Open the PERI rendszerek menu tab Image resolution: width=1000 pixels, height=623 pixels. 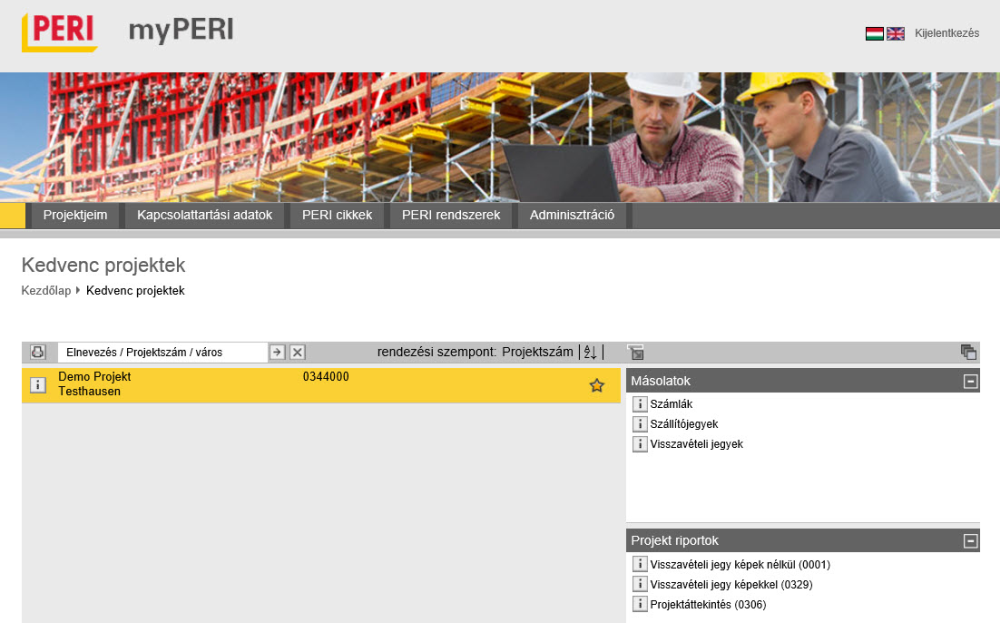450,215
